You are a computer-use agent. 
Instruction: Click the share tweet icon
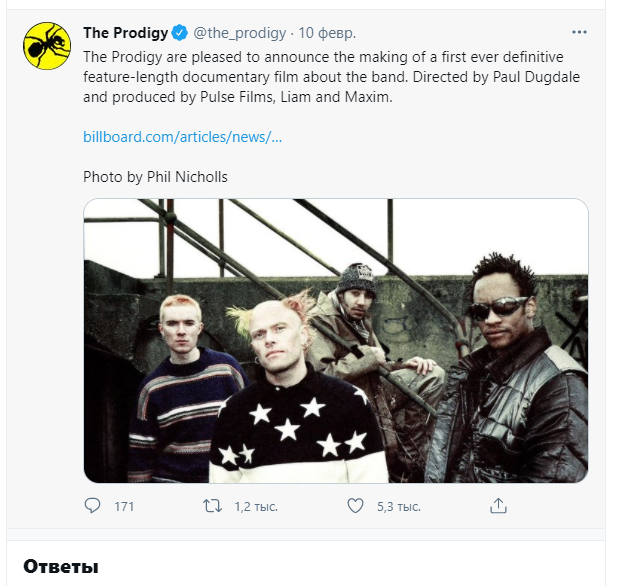pyautogui.click(x=498, y=506)
